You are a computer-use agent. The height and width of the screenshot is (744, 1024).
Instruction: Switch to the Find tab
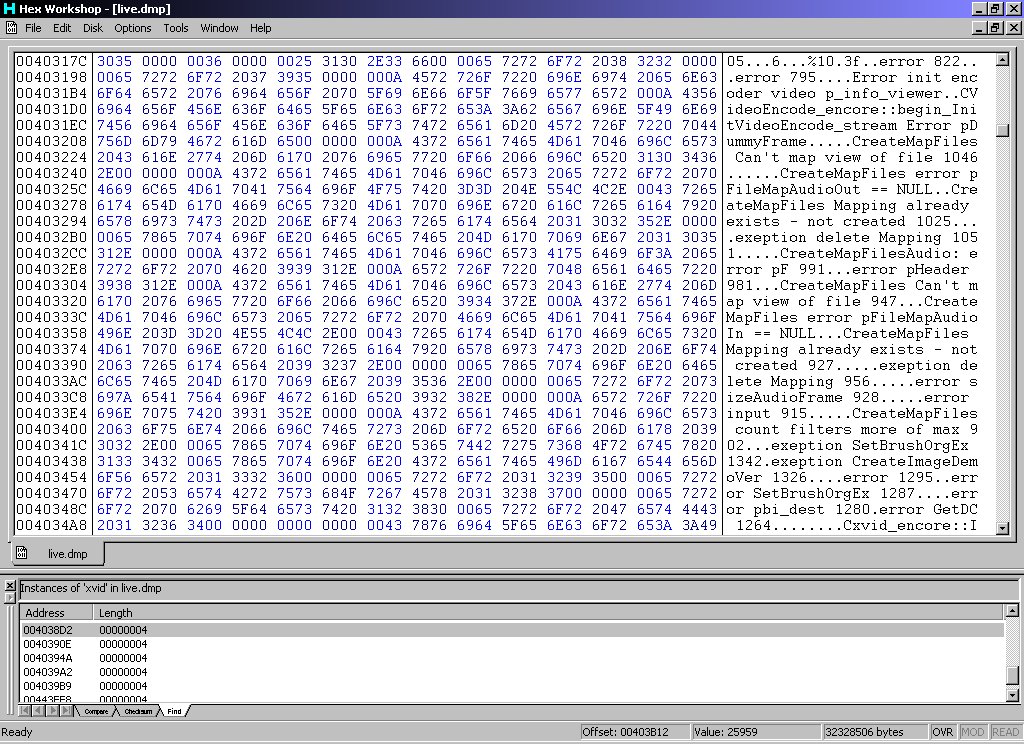pos(174,711)
